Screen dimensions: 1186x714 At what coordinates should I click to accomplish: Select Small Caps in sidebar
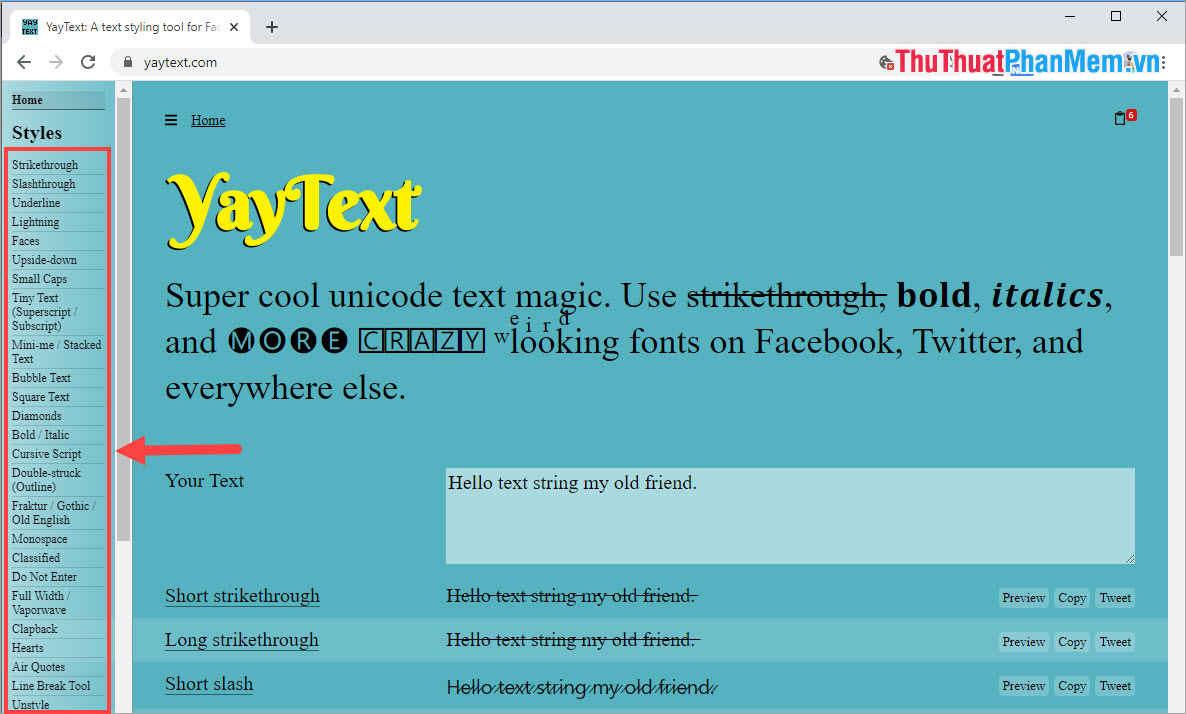pyautogui.click(x=39, y=278)
